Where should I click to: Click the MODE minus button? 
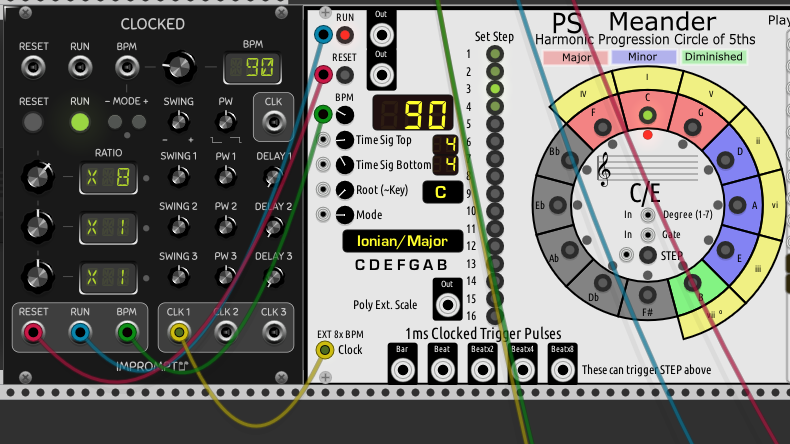(x=114, y=121)
